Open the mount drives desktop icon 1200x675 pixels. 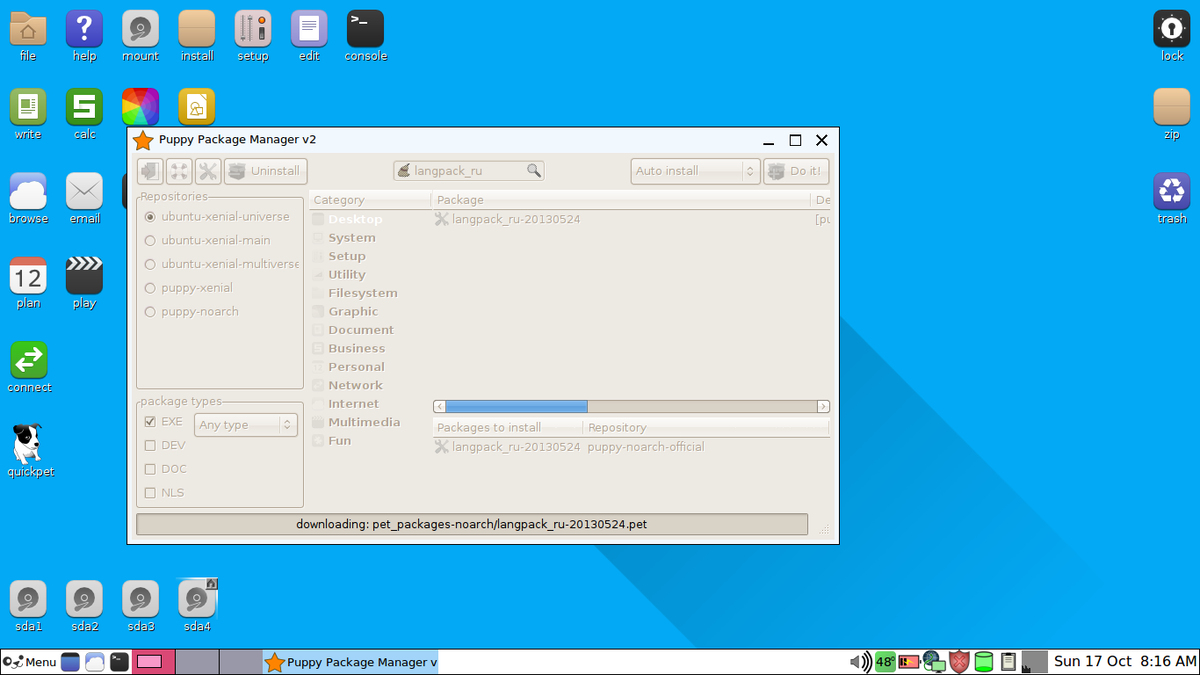[x=141, y=36]
